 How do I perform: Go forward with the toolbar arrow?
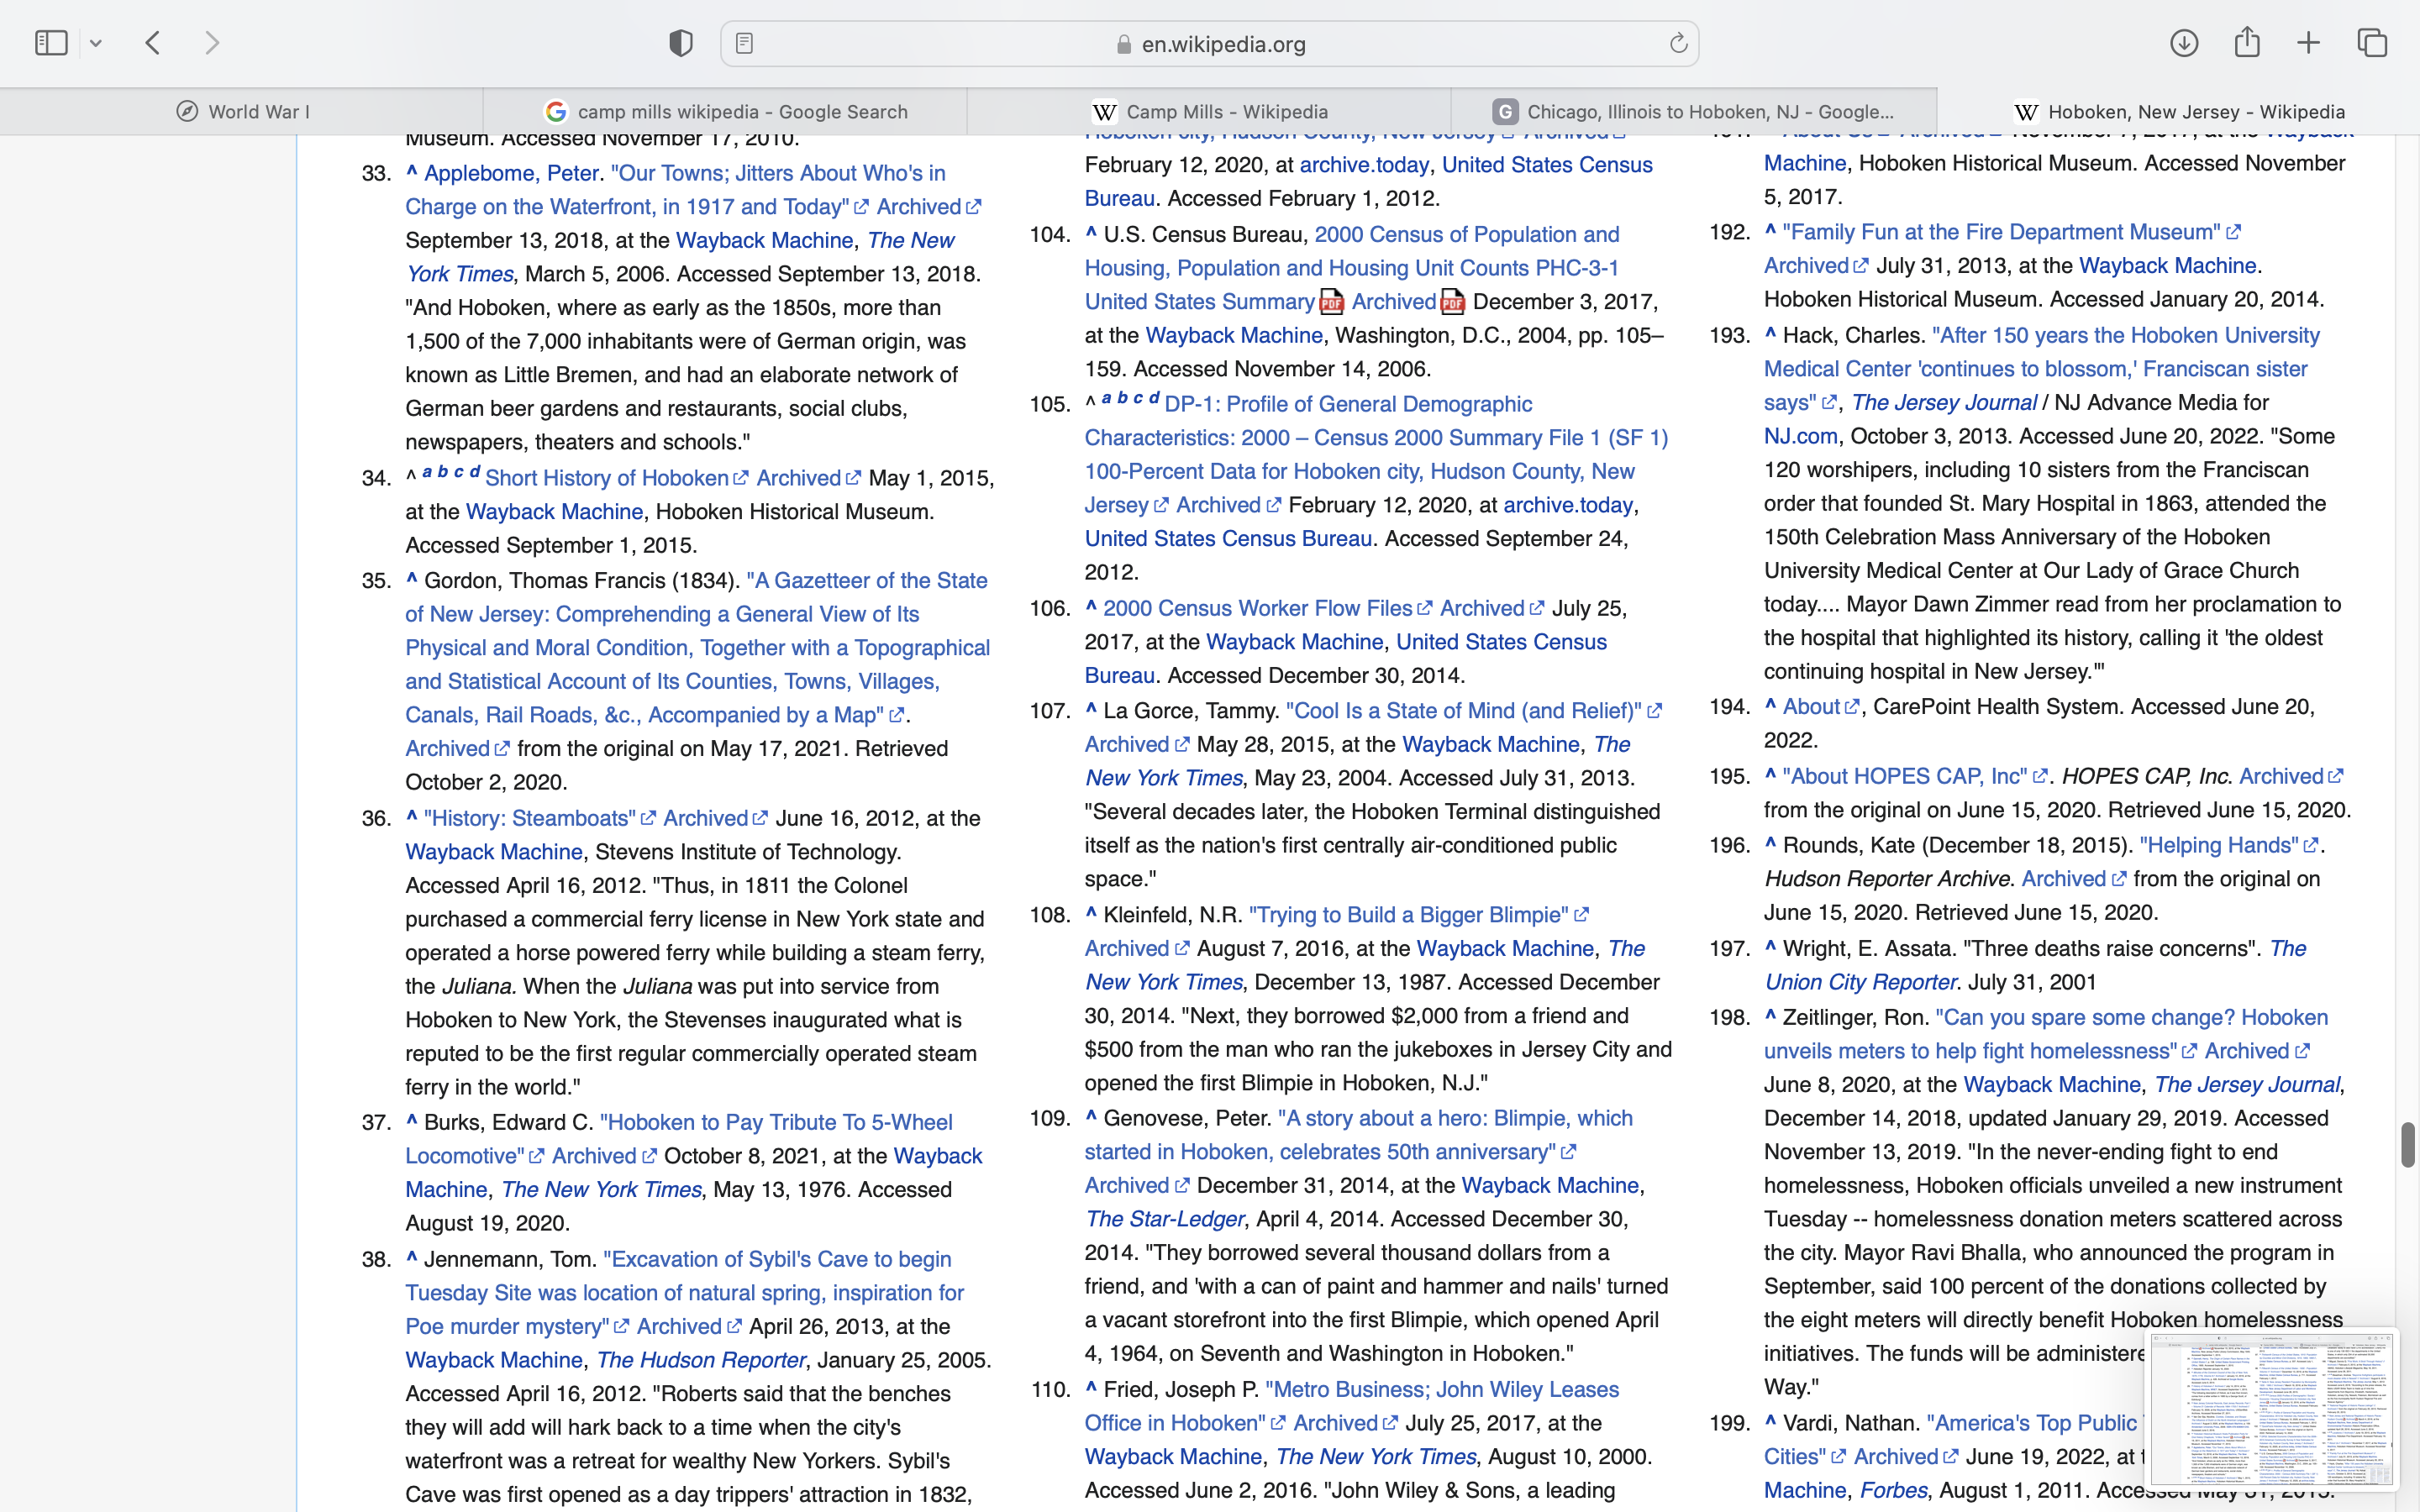tap(212, 43)
